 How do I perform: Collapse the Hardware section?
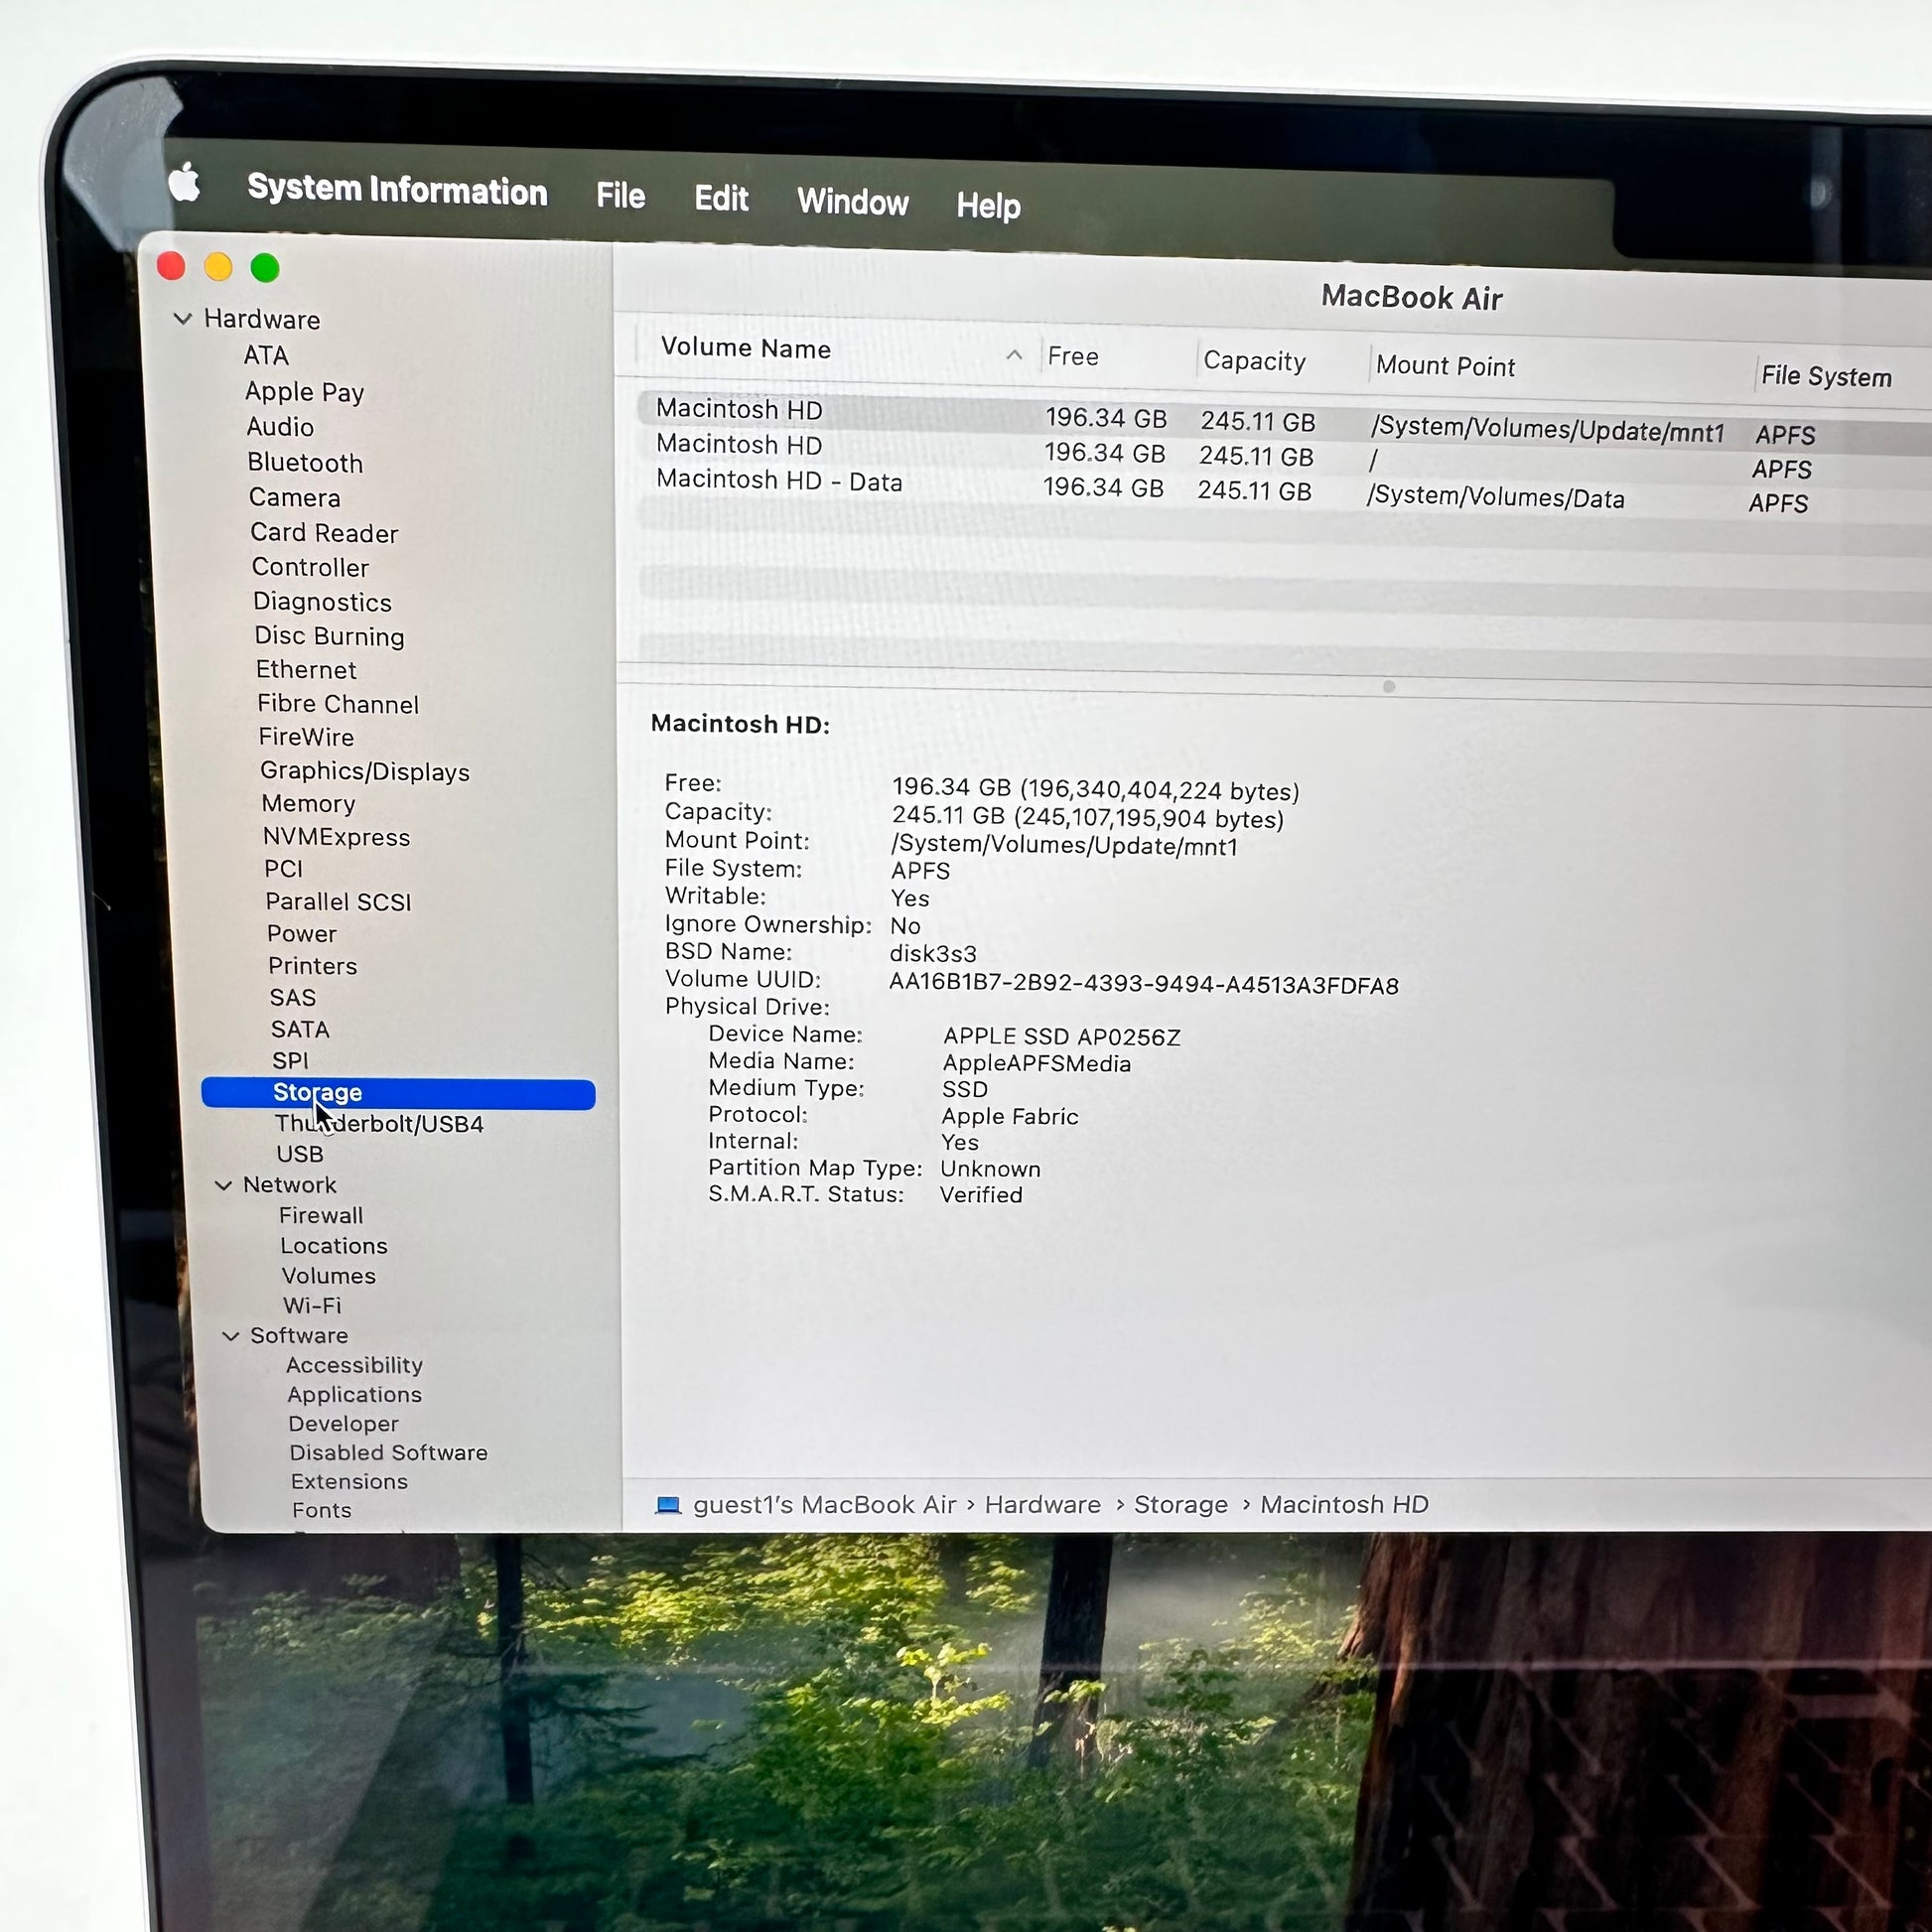(x=183, y=319)
